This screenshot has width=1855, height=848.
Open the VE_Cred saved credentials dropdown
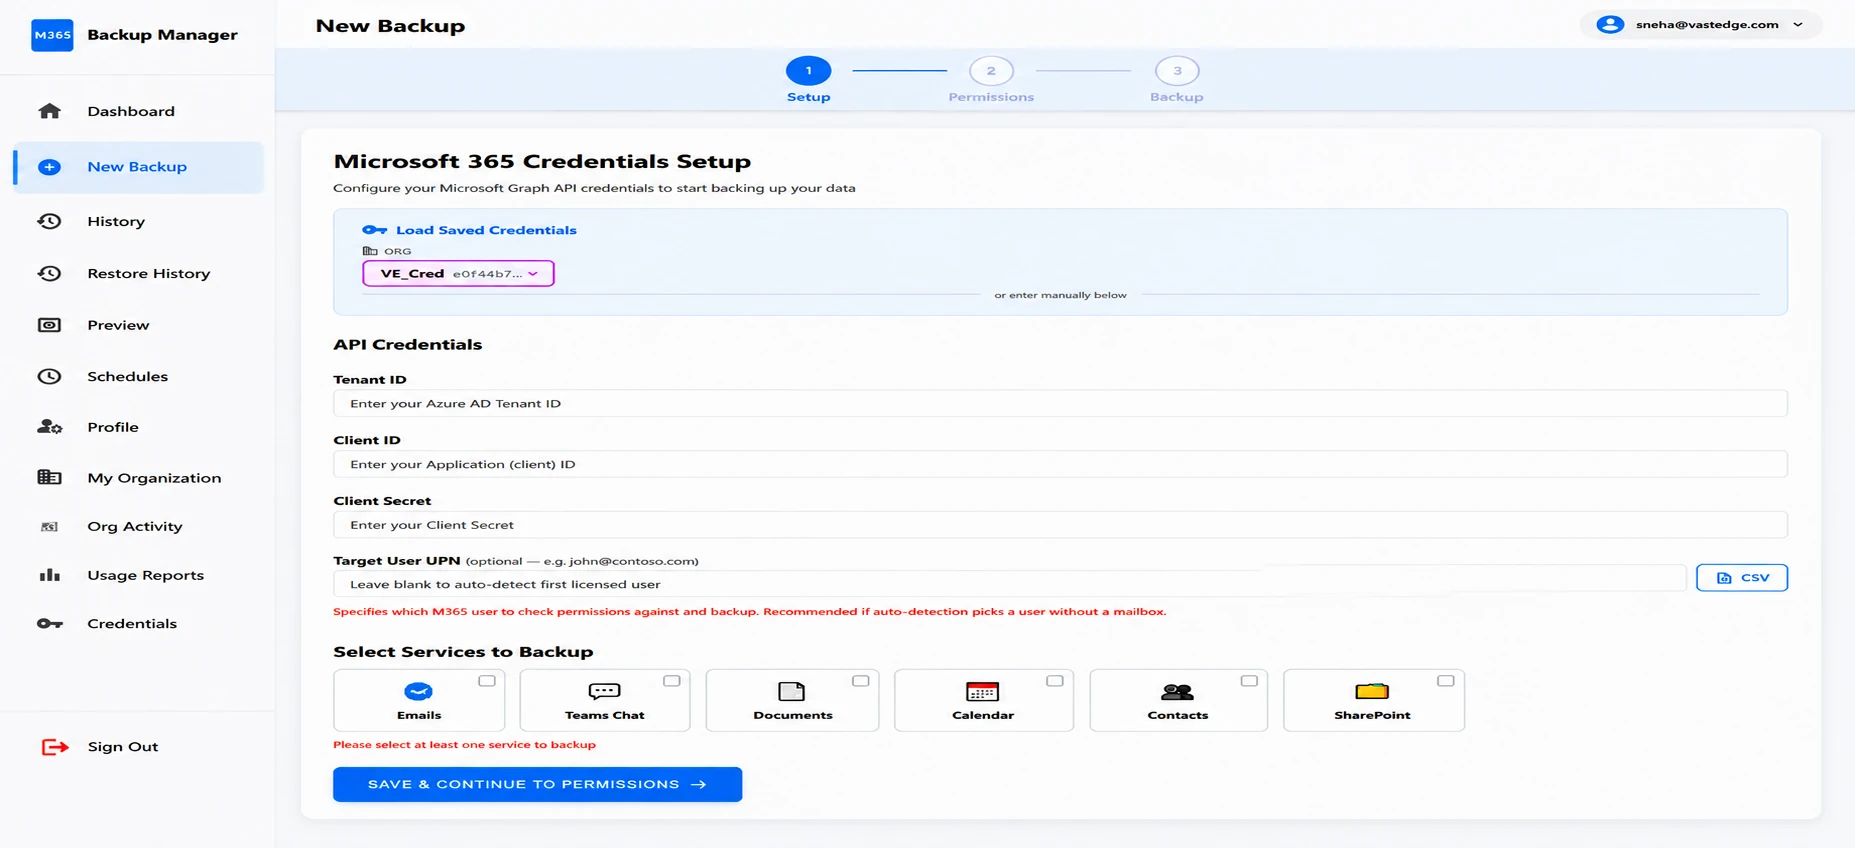(458, 274)
